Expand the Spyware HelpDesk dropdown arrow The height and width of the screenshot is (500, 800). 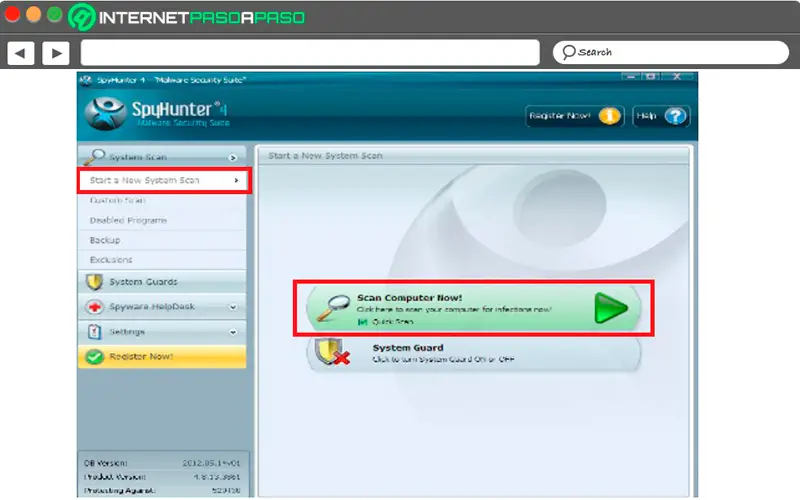pos(233,307)
